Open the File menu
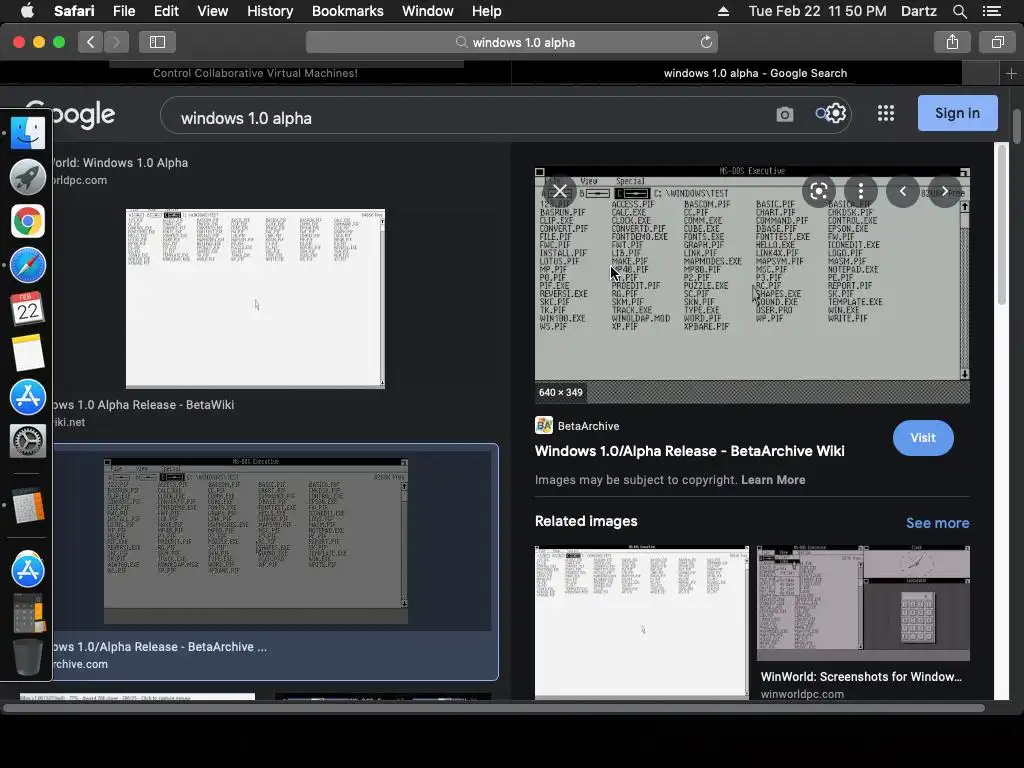The image size is (1024, 768). (x=123, y=11)
